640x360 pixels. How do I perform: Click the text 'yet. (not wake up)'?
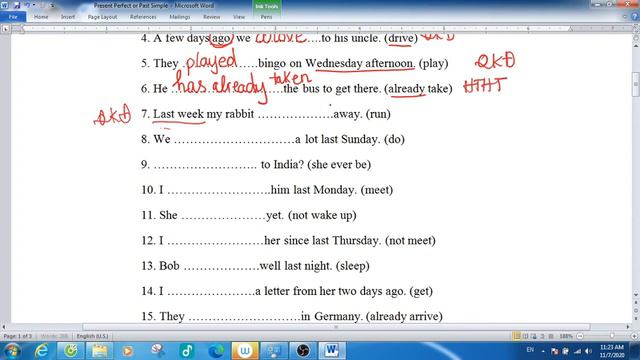(311, 215)
